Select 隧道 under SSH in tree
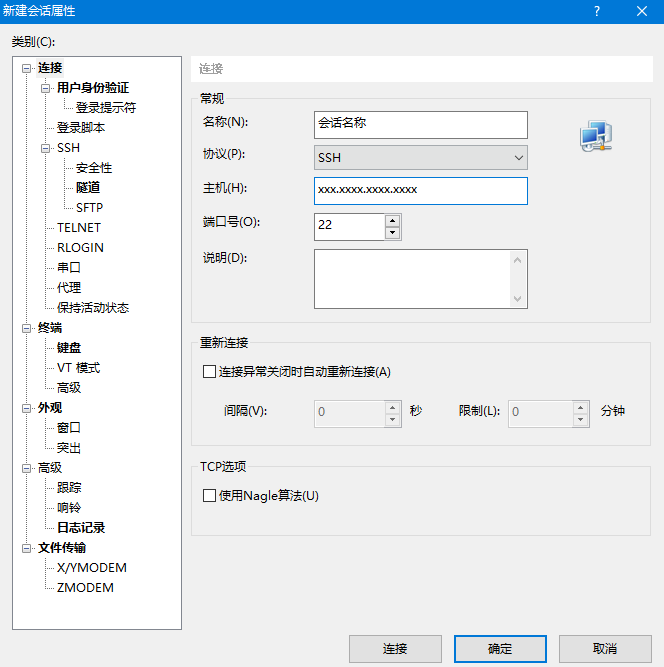Image resolution: width=664 pixels, height=667 pixels. tap(88, 188)
